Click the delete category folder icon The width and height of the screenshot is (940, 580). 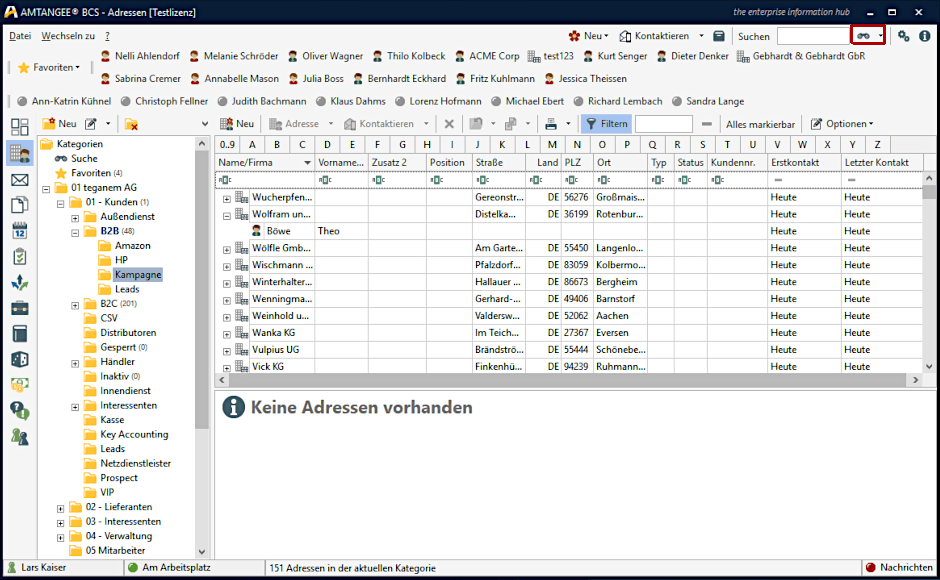point(131,124)
